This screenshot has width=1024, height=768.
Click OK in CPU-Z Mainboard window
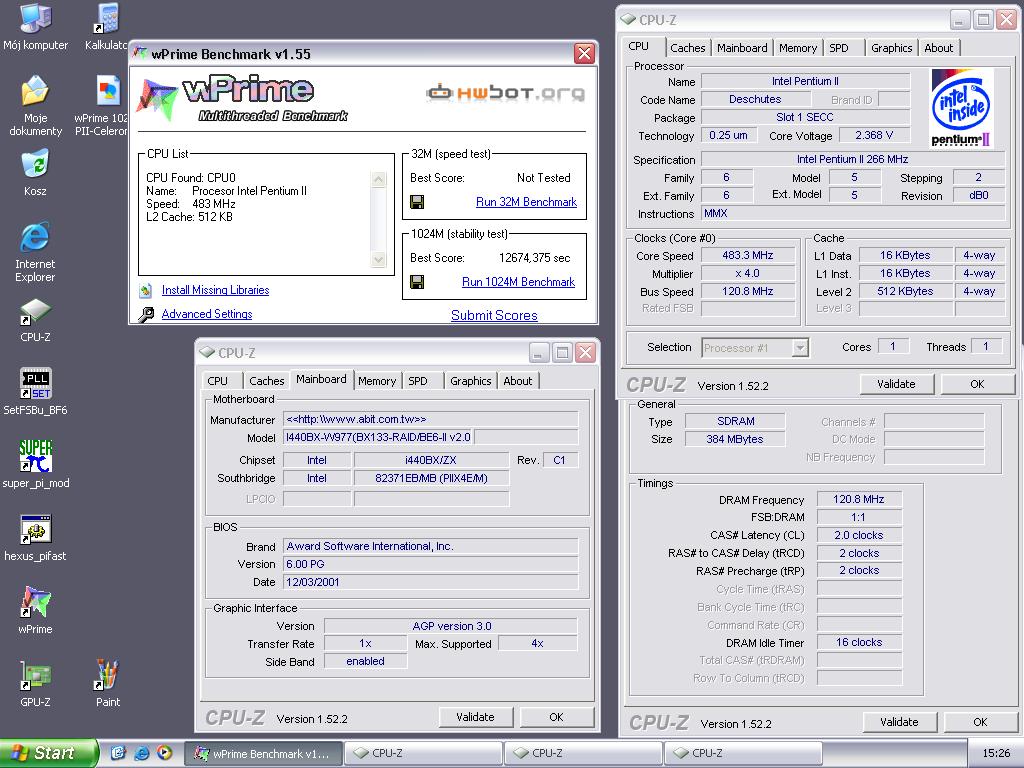[556, 717]
